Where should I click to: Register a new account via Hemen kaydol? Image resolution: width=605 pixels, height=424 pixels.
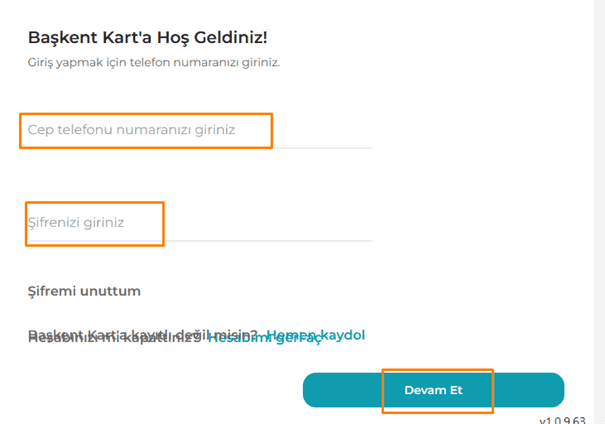345,334
